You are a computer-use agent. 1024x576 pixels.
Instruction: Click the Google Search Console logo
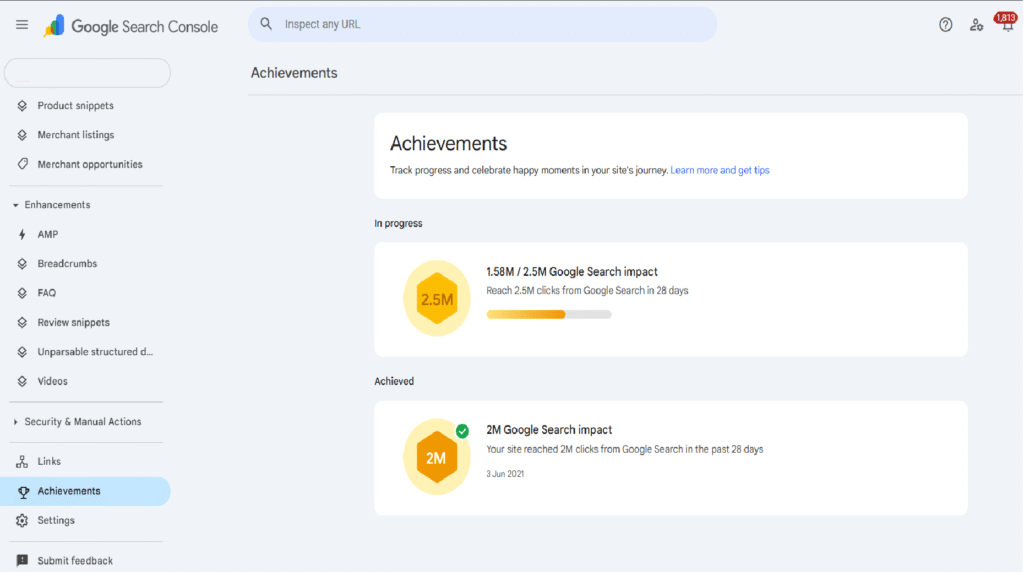[x=131, y=26]
